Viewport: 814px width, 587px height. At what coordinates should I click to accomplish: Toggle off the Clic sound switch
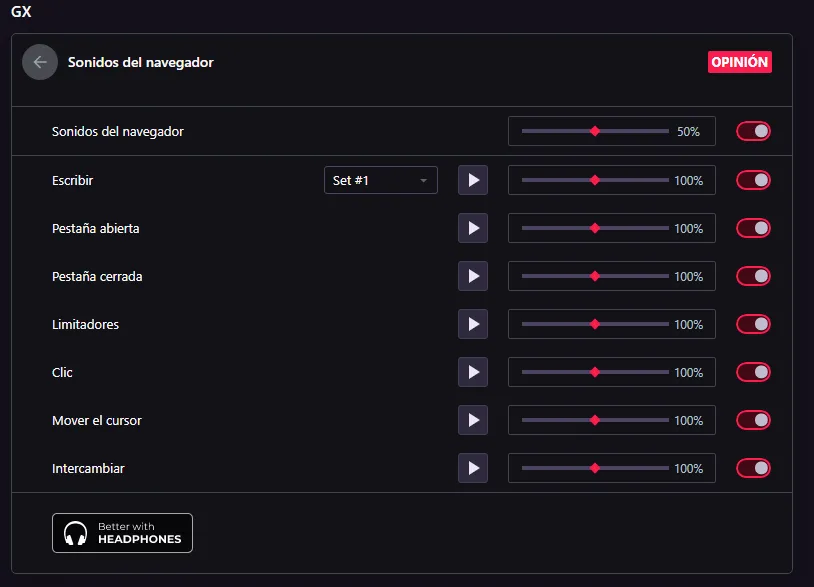click(x=753, y=372)
